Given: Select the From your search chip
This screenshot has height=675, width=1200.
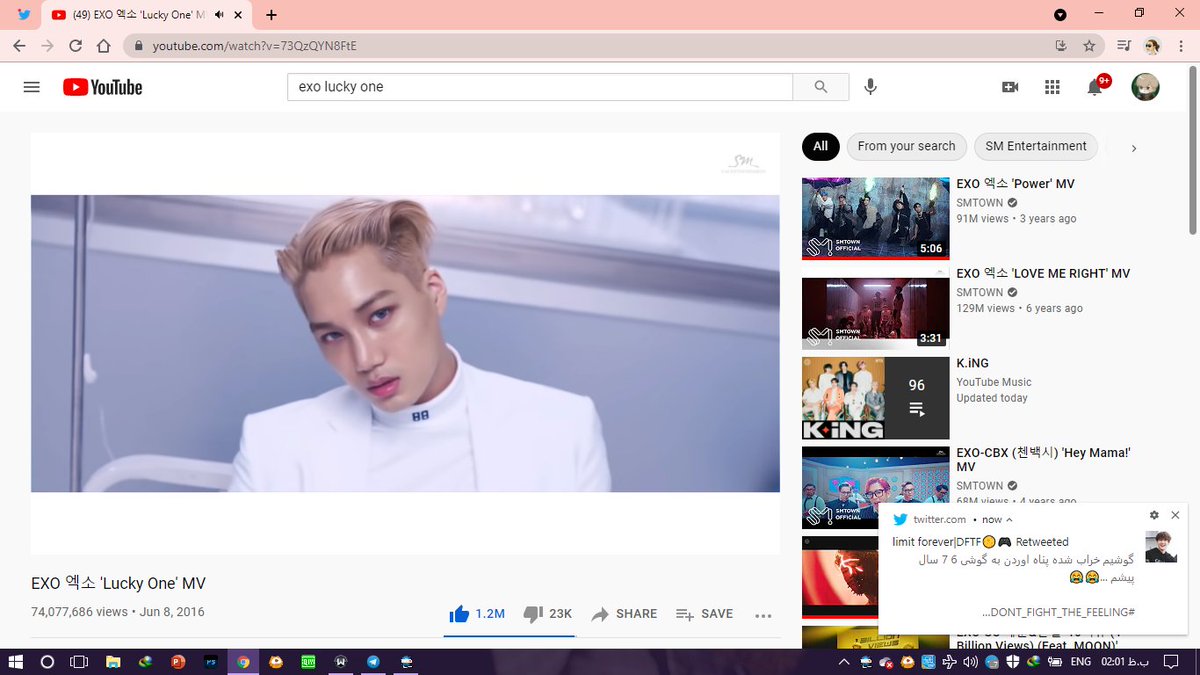Looking at the screenshot, I should tap(906, 146).
